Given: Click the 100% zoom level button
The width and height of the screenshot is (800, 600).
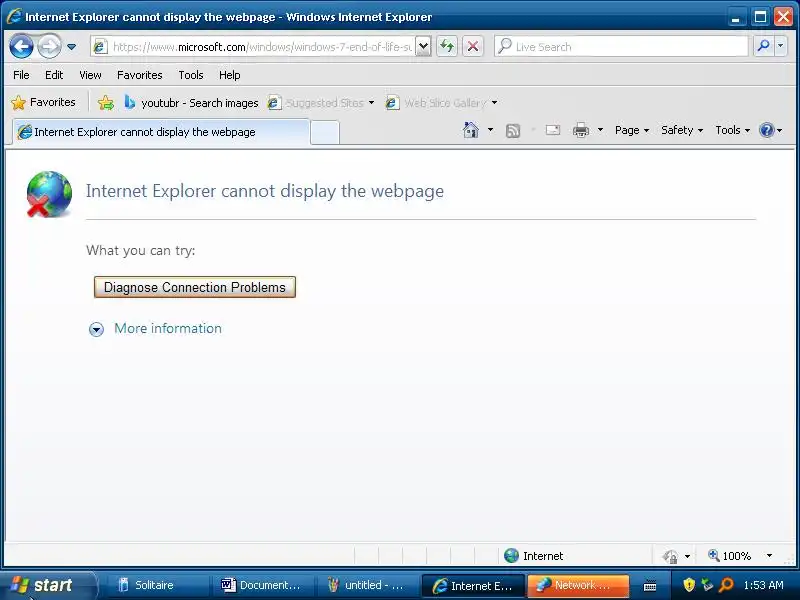Looking at the screenshot, I should point(730,556).
